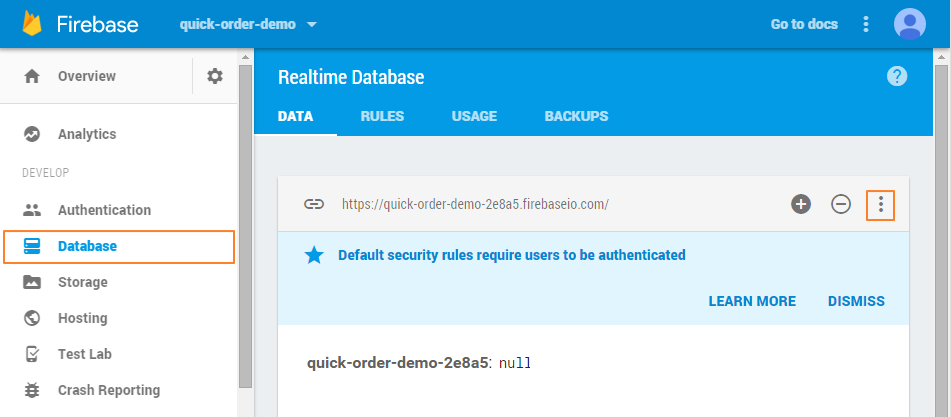Image resolution: width=951 pixels, height=417 pixels.
Task: Open Overview in the sidebar
Action: [x=87, y=76]
